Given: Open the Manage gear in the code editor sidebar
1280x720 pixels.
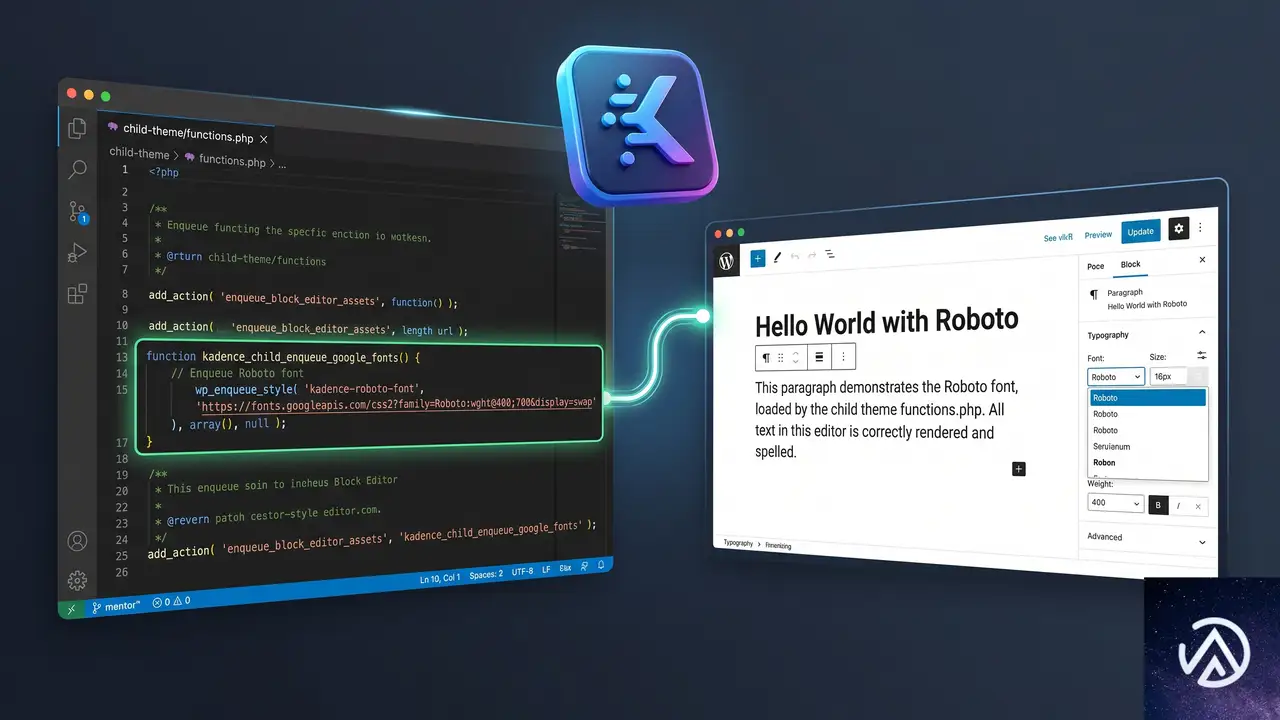Looking at the screenshot, I should point(77,581).
